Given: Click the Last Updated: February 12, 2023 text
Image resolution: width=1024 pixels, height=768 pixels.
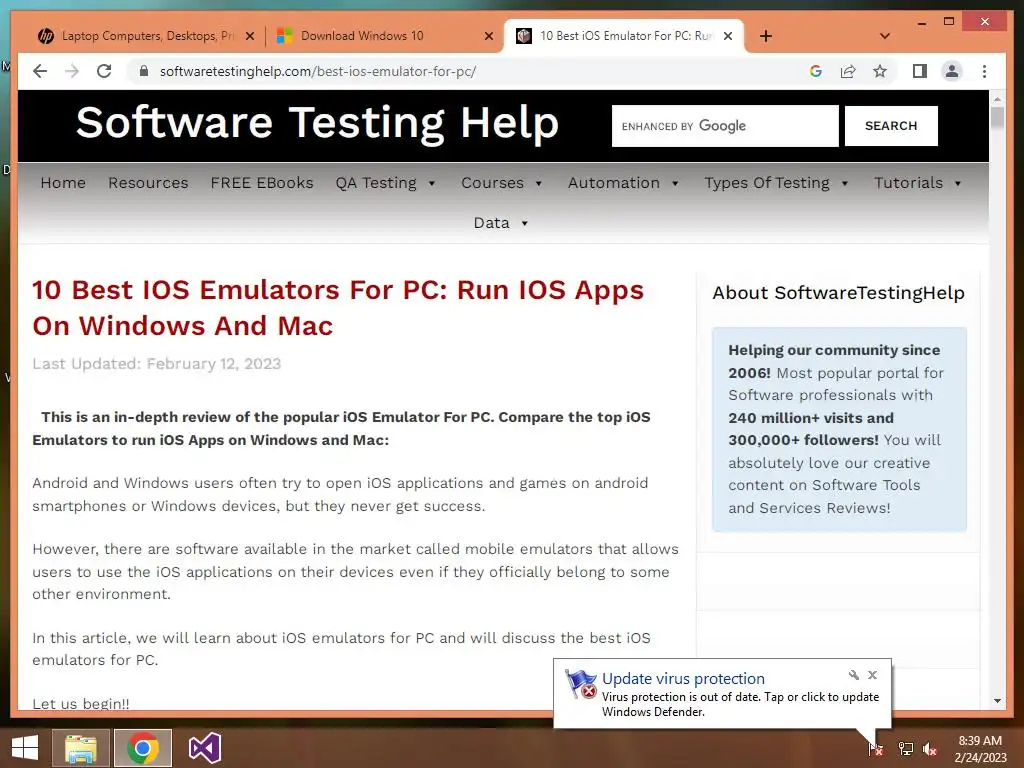Looking at the screenshot, I should (157, 364).
